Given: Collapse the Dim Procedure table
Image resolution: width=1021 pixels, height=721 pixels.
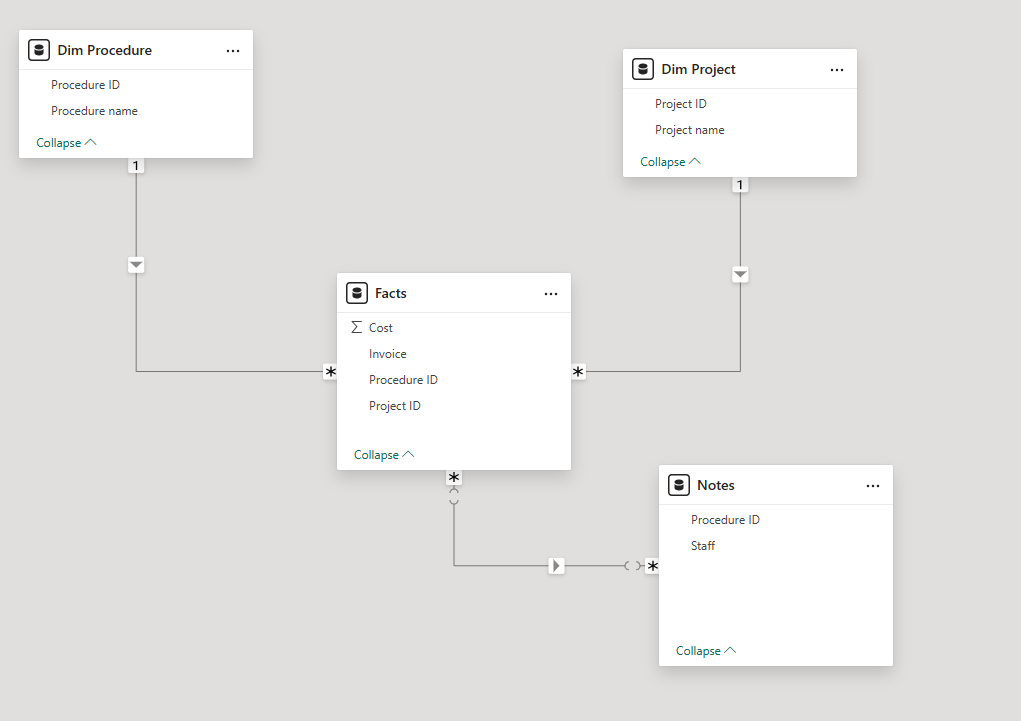Looking at the screenshot, I should [x=66, y=143].
